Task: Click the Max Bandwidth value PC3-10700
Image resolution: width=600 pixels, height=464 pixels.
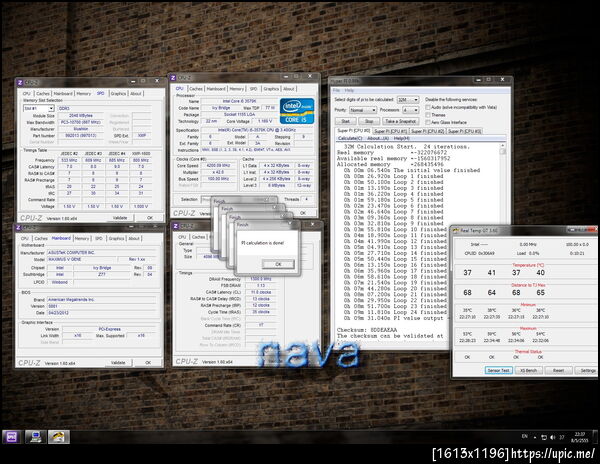Action: click(81, 122)
